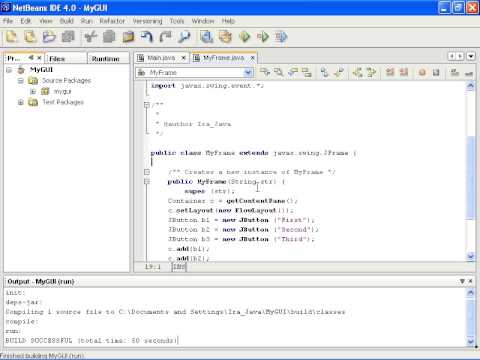Select the Source Packages tree item
Screen dimensions: 480x360
(67, 81)
